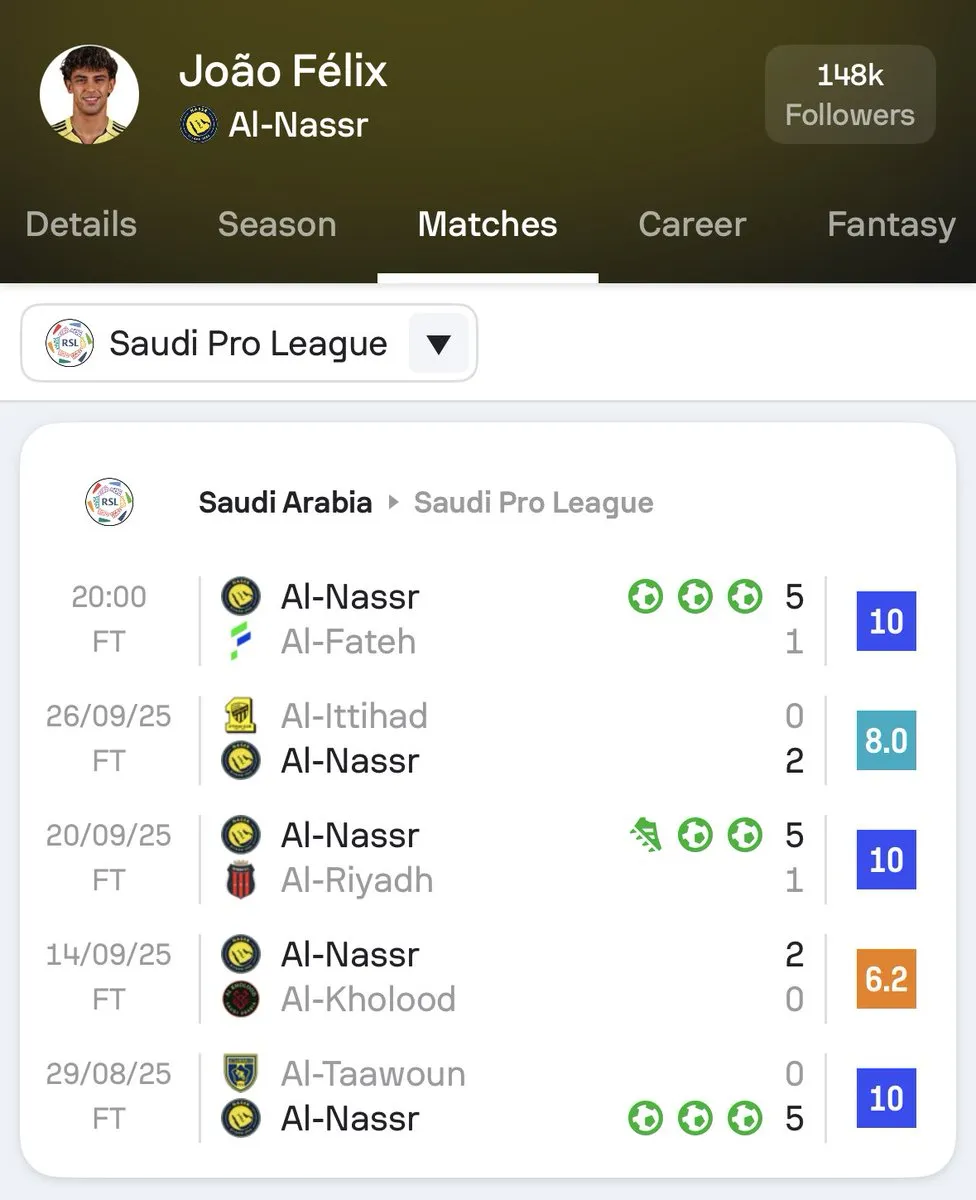
Task: Click the assist boot icon in the Al-Riyadh match
Action: [x=646, y=834]
